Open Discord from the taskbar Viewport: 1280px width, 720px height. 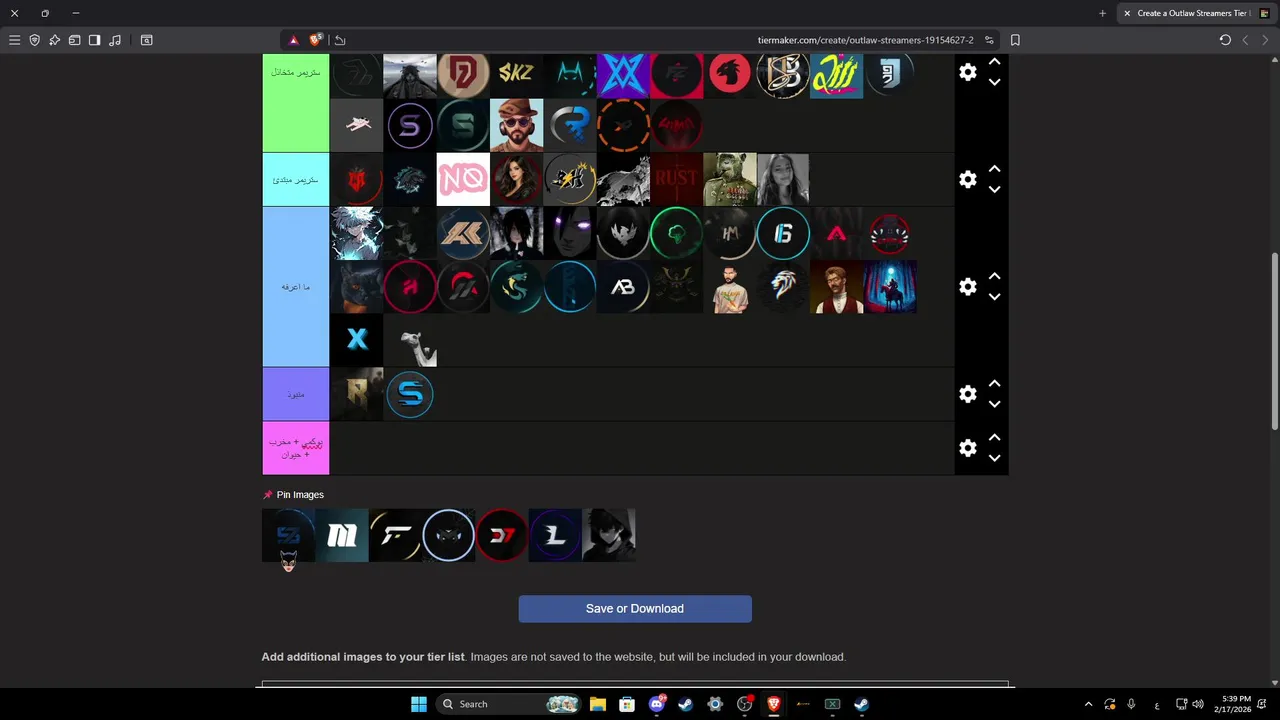(656, 704)
